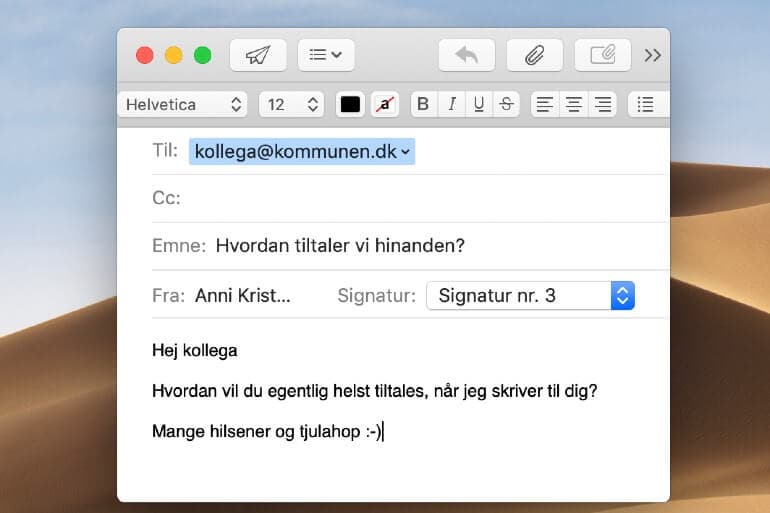Image resolution: width=770 pixels, height=513 pixels.
Task: Click the line "Hej kollega"
Action: point(194,351)
